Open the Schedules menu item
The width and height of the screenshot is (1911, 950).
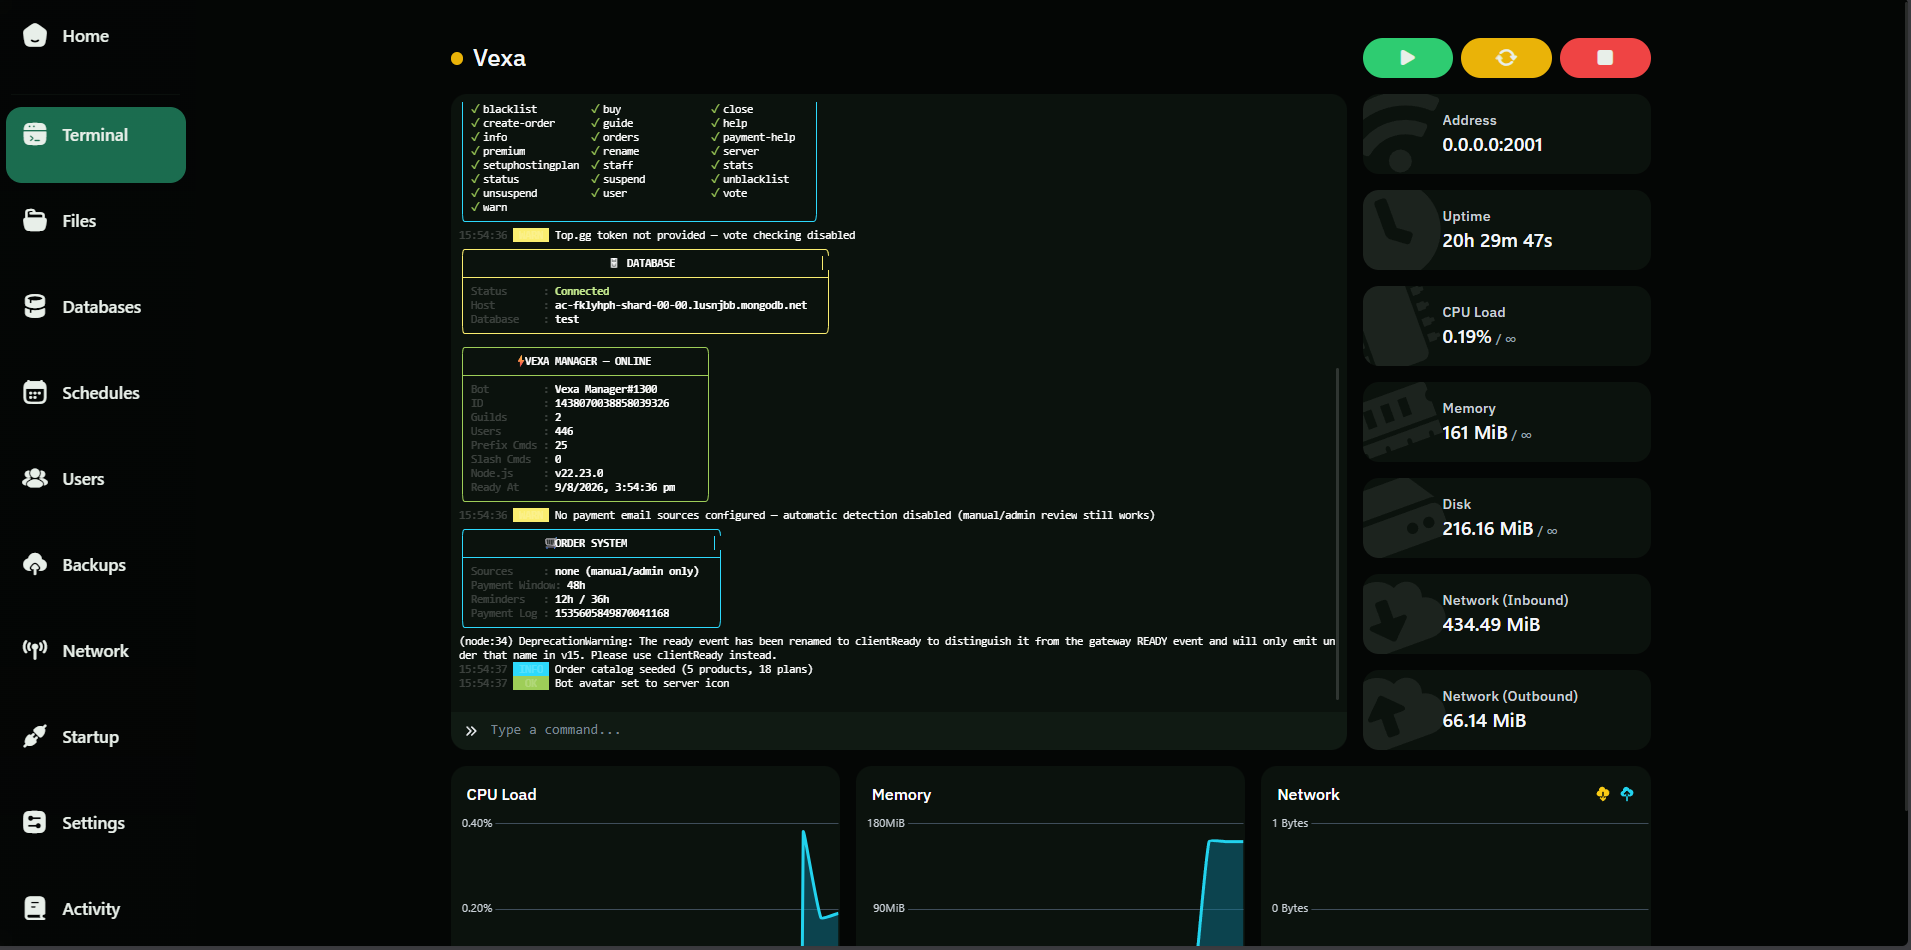click(95, 393)
